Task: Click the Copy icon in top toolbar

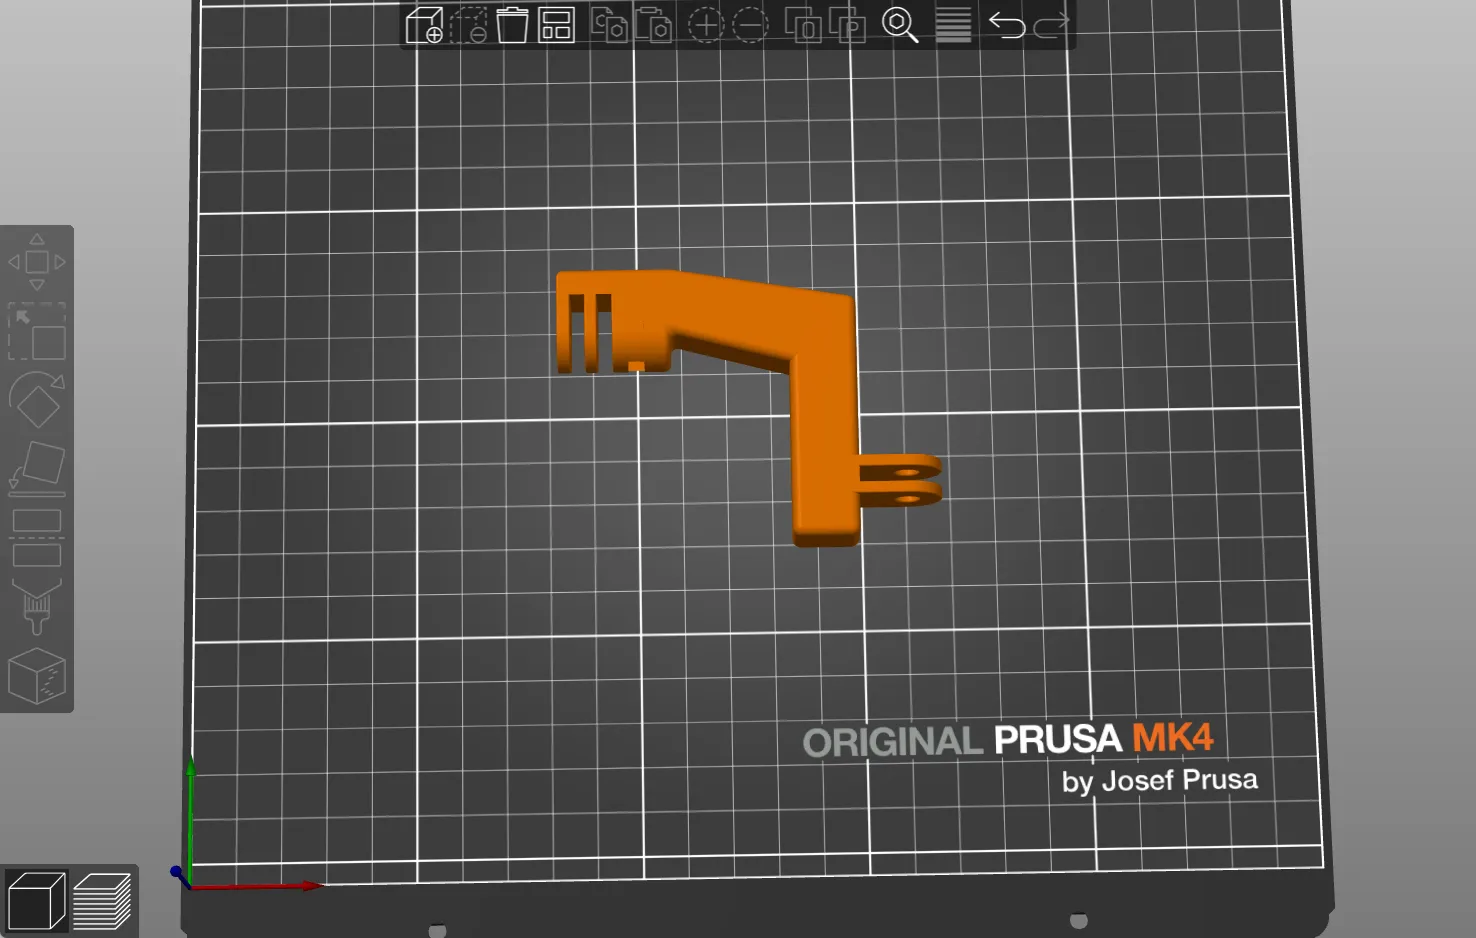Action: pyautogui.click(x=609, y=24)
